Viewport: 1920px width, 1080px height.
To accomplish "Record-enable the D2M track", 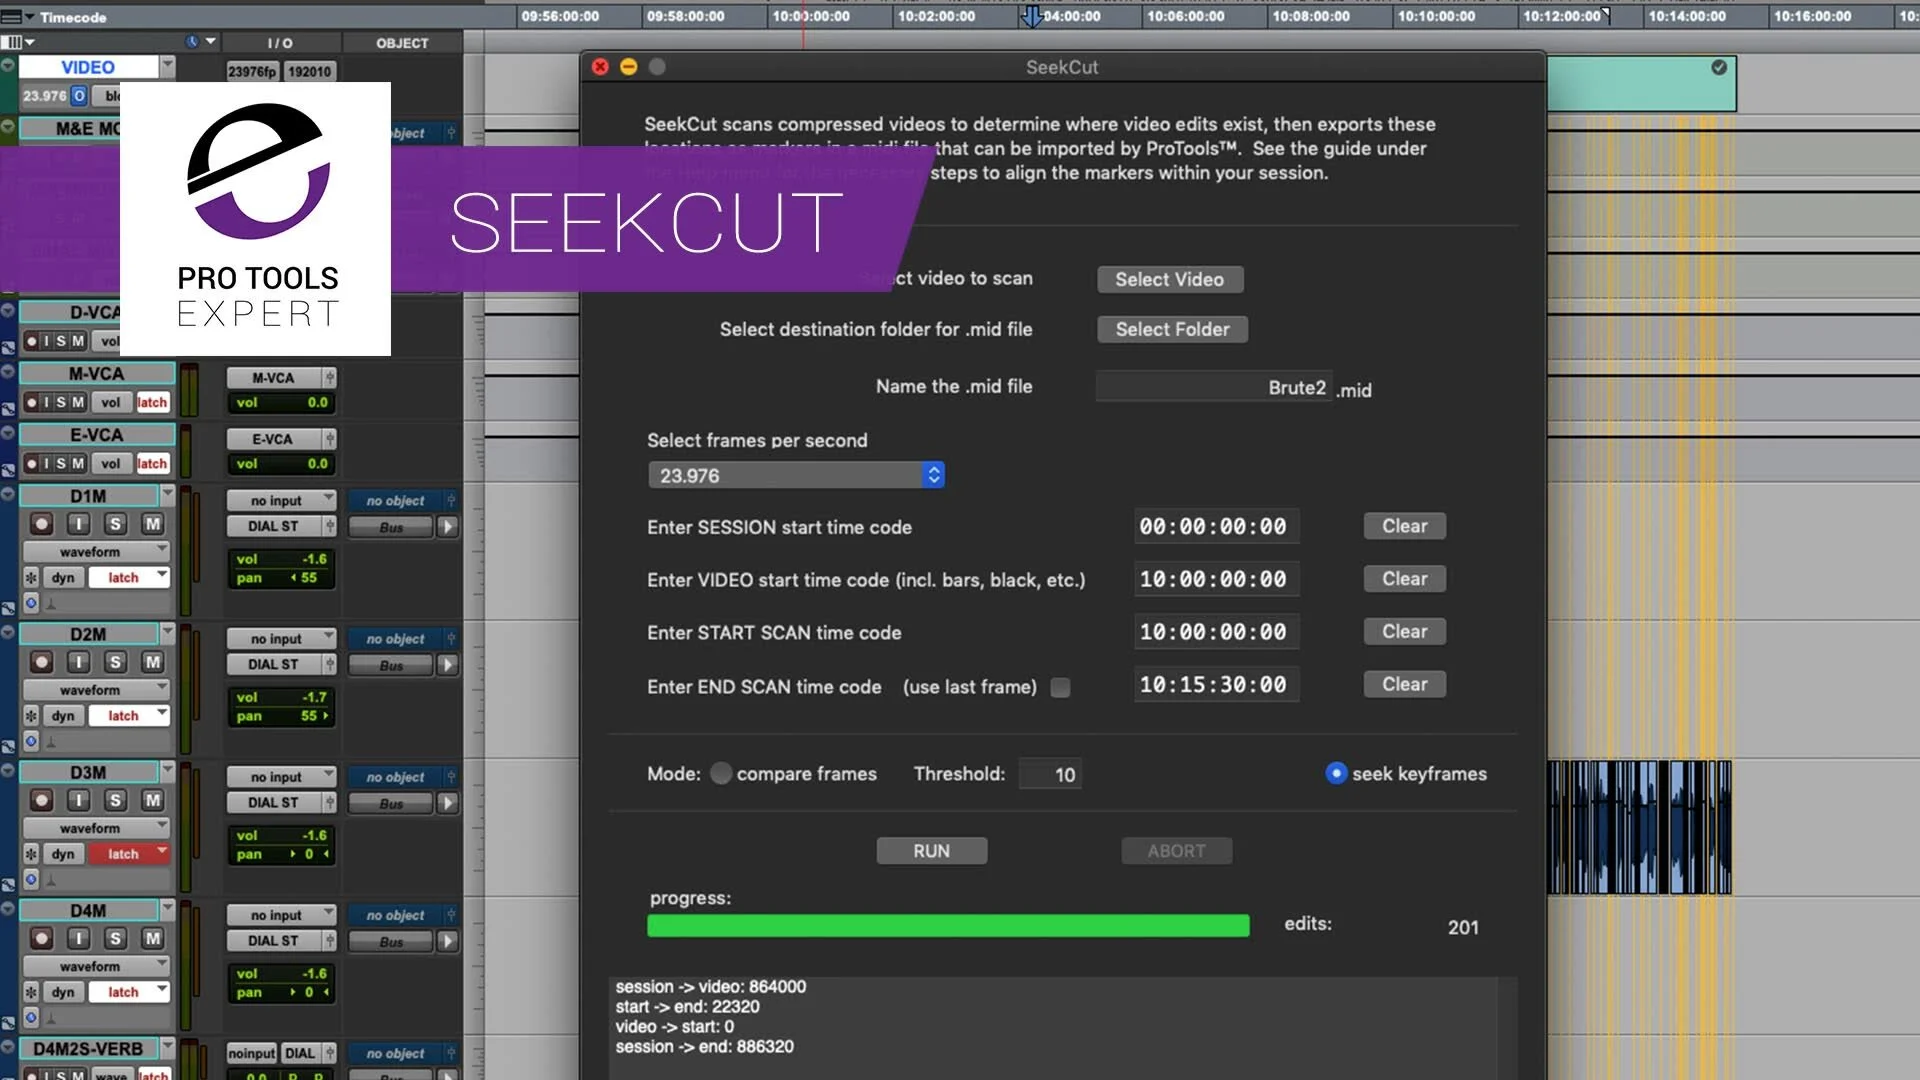I will pos(41,662).
